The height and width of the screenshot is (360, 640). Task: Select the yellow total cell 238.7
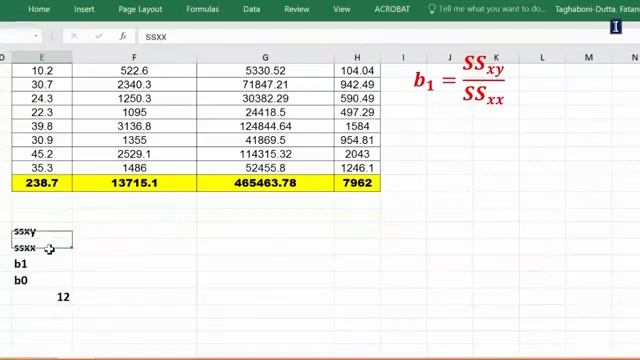click(42, 183)
